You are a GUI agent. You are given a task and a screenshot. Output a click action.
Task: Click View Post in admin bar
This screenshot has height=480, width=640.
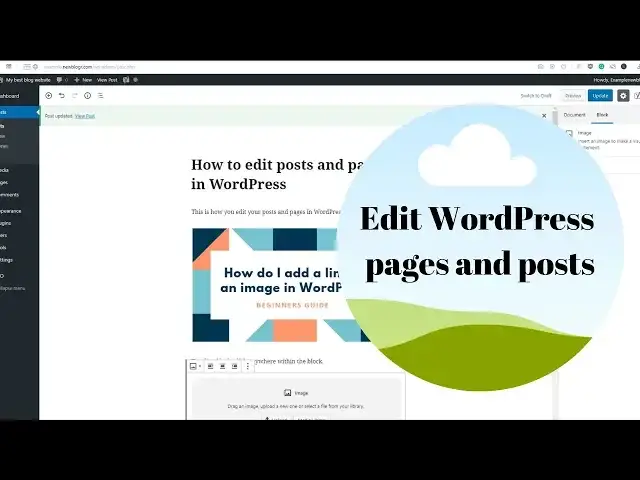(107, 80)
